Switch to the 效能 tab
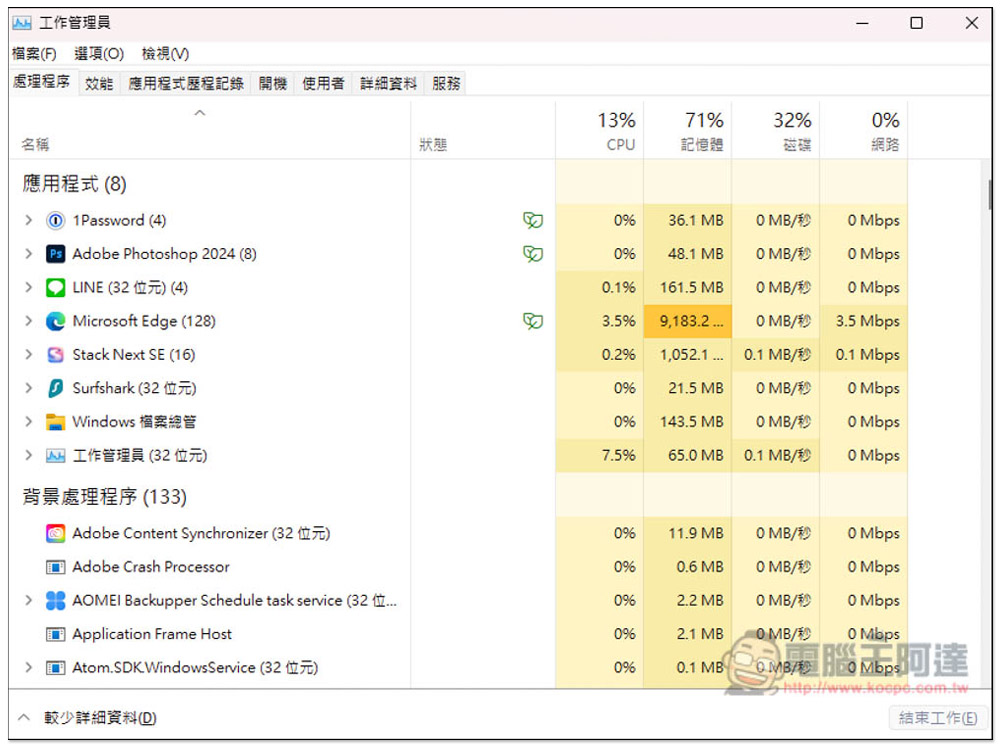Image resolution: width=1000 pixels, height=748 pixels. pos(99,84)
